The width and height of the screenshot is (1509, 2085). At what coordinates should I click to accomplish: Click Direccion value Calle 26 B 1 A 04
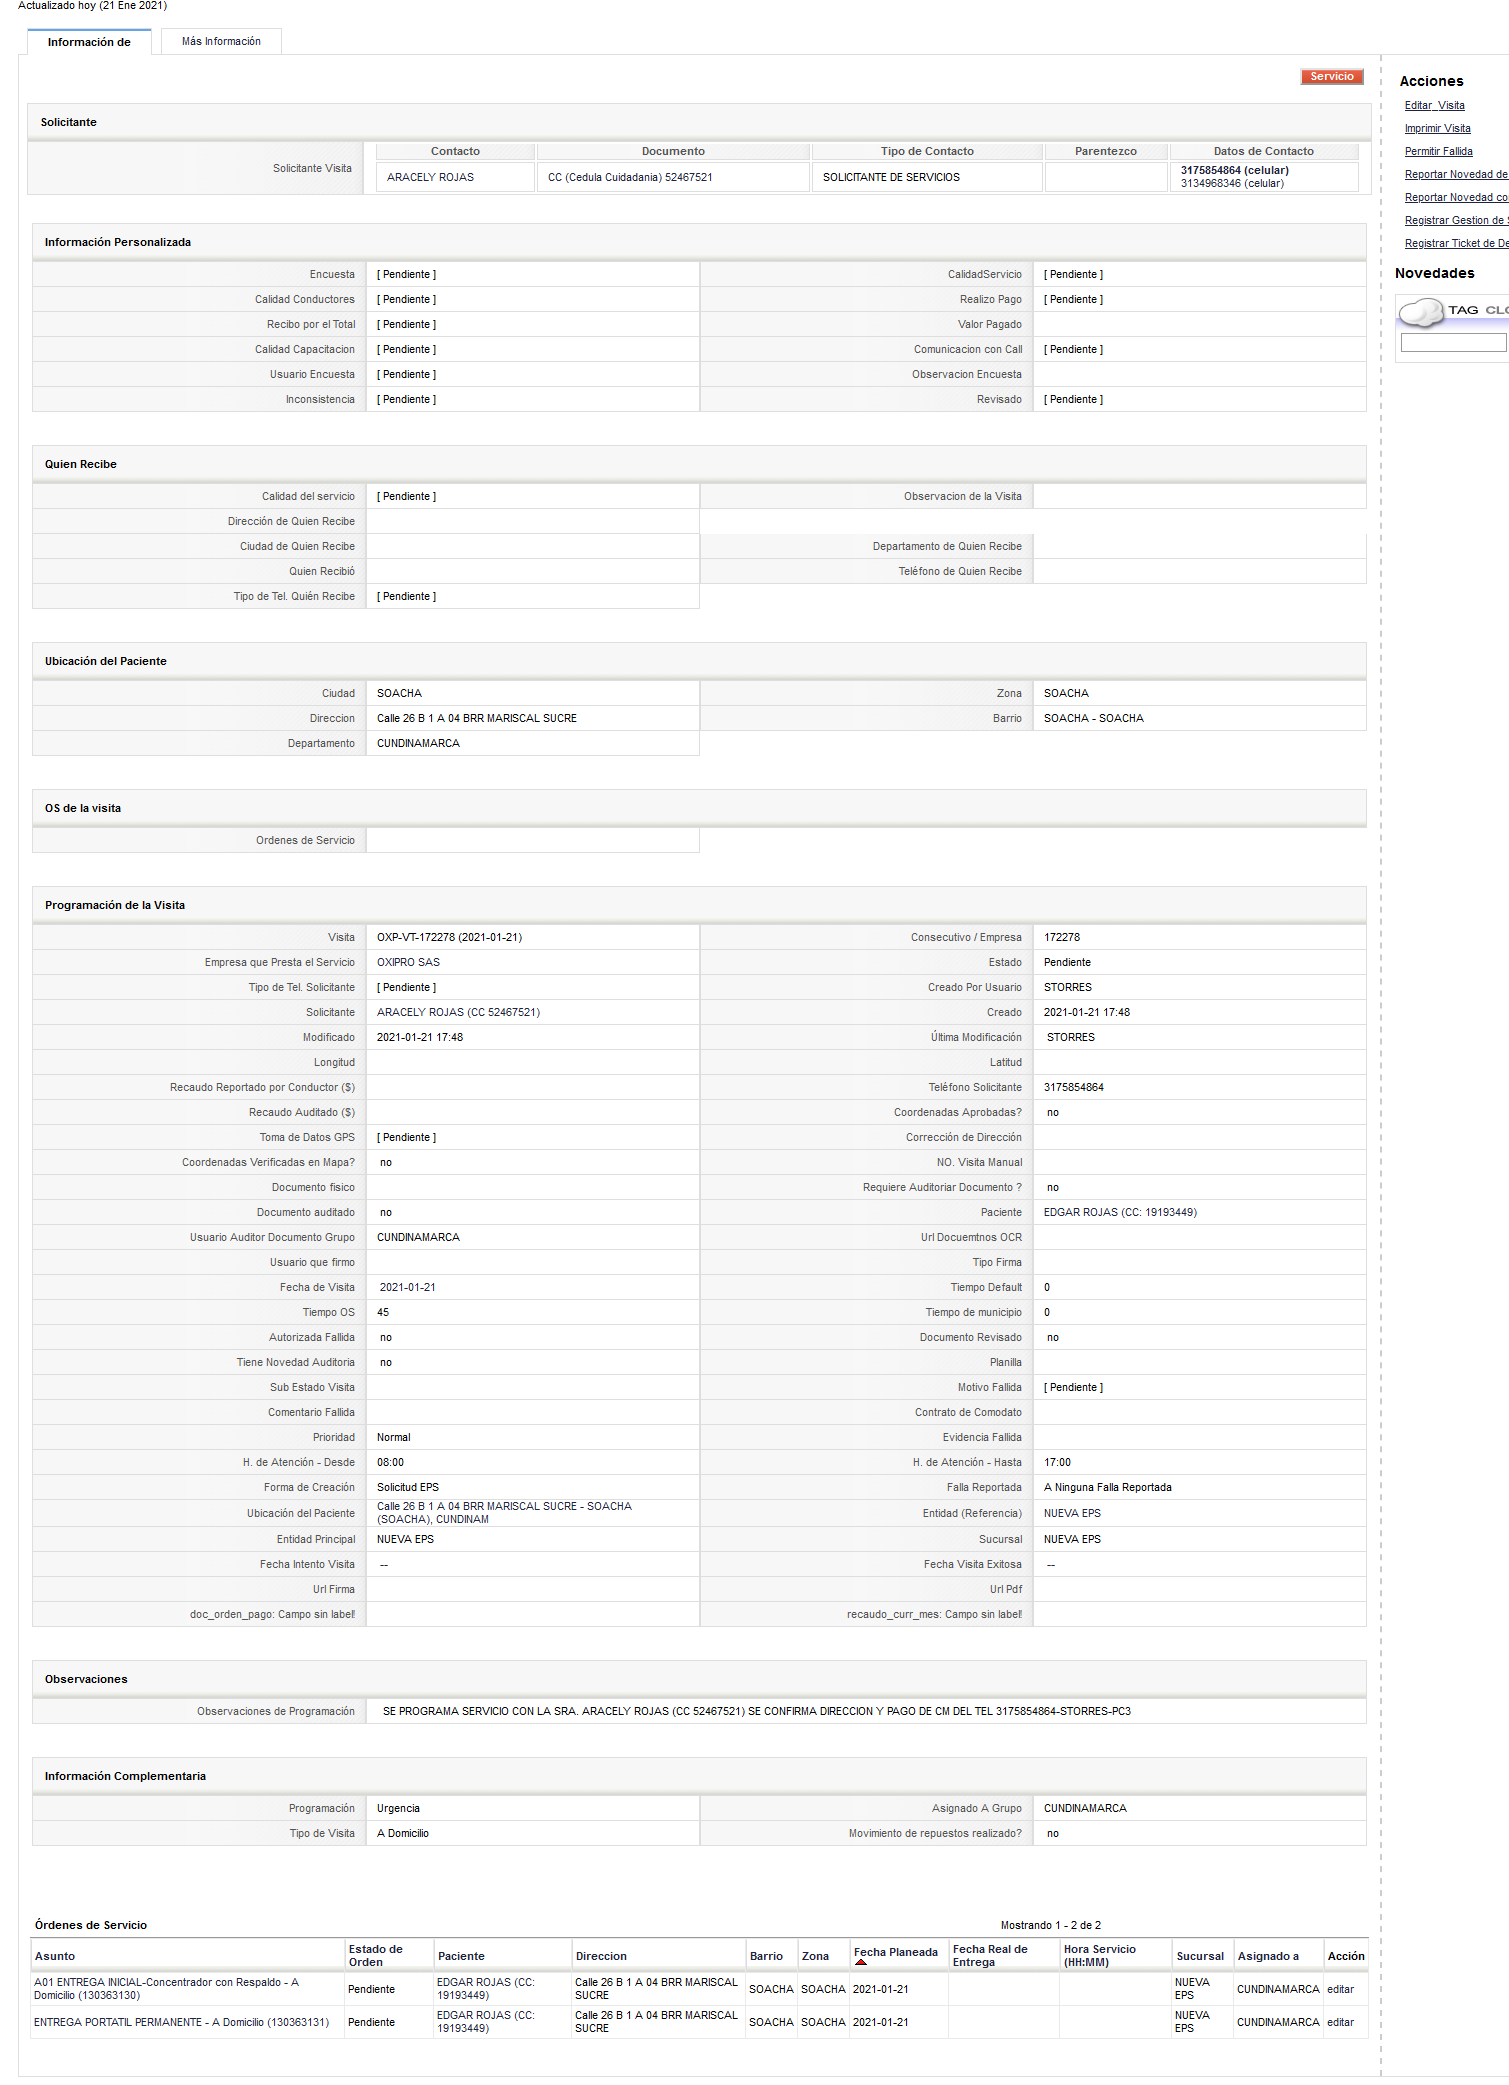coord(476,718)
